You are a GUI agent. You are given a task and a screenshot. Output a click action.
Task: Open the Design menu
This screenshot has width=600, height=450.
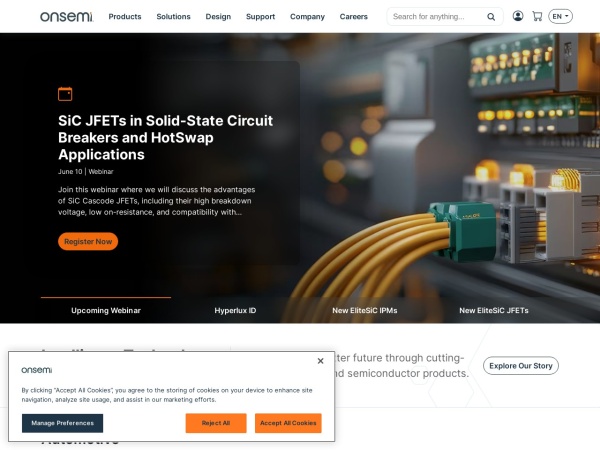click(218, 16)
